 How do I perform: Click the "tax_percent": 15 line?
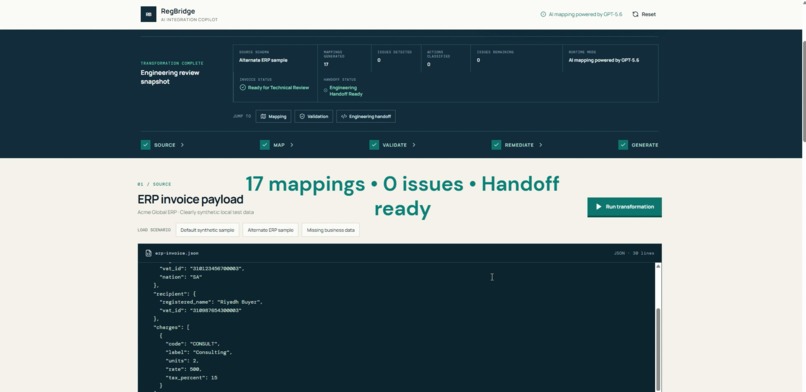pos(191,378)
